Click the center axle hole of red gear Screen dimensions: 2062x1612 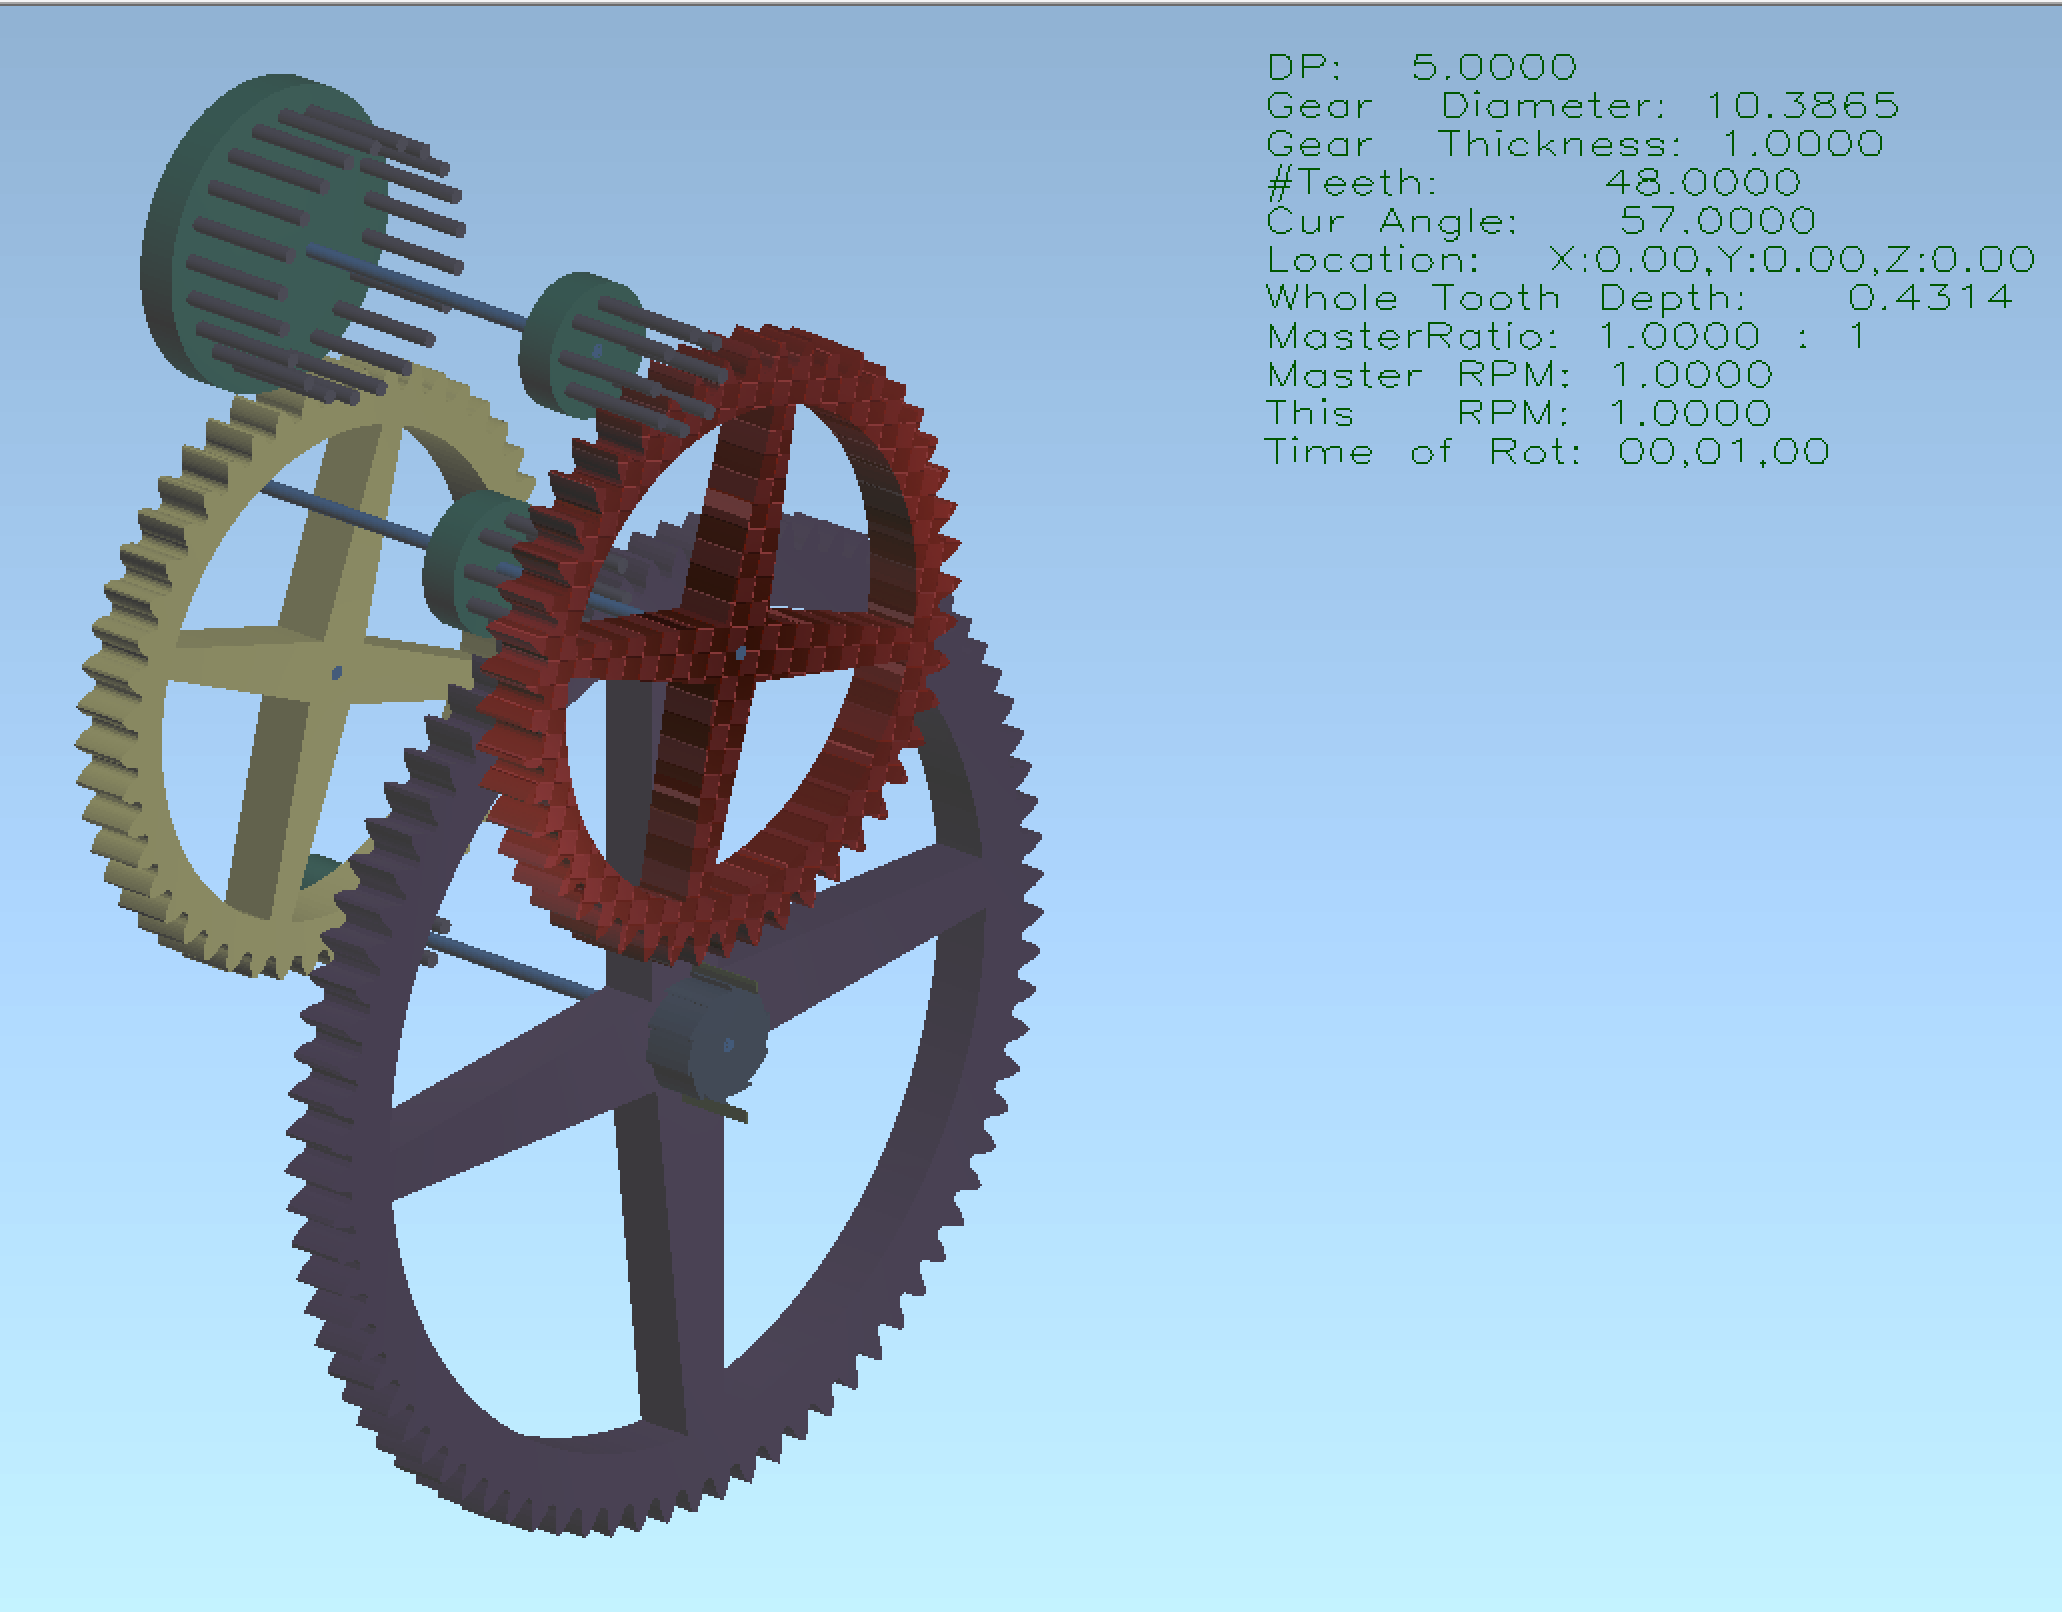(x=740, y=653)
